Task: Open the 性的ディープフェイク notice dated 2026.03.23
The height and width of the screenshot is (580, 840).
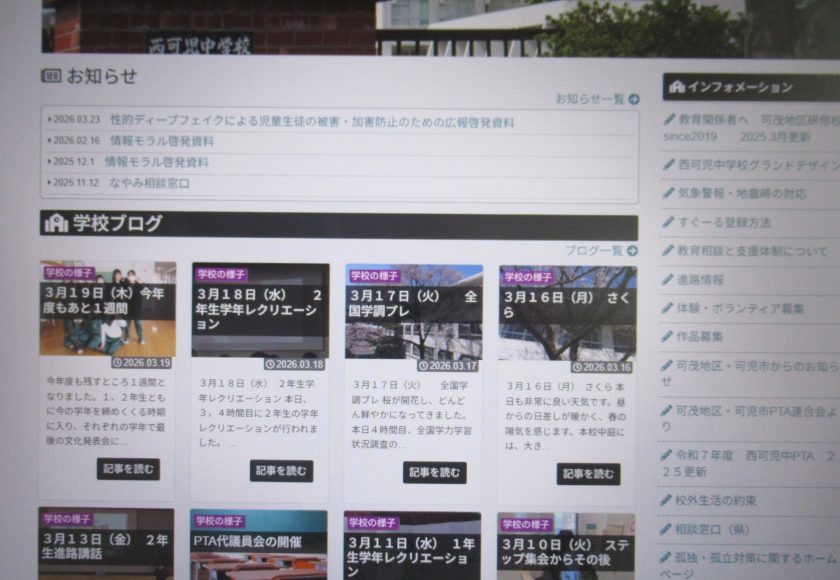Action: click(312, 123)
